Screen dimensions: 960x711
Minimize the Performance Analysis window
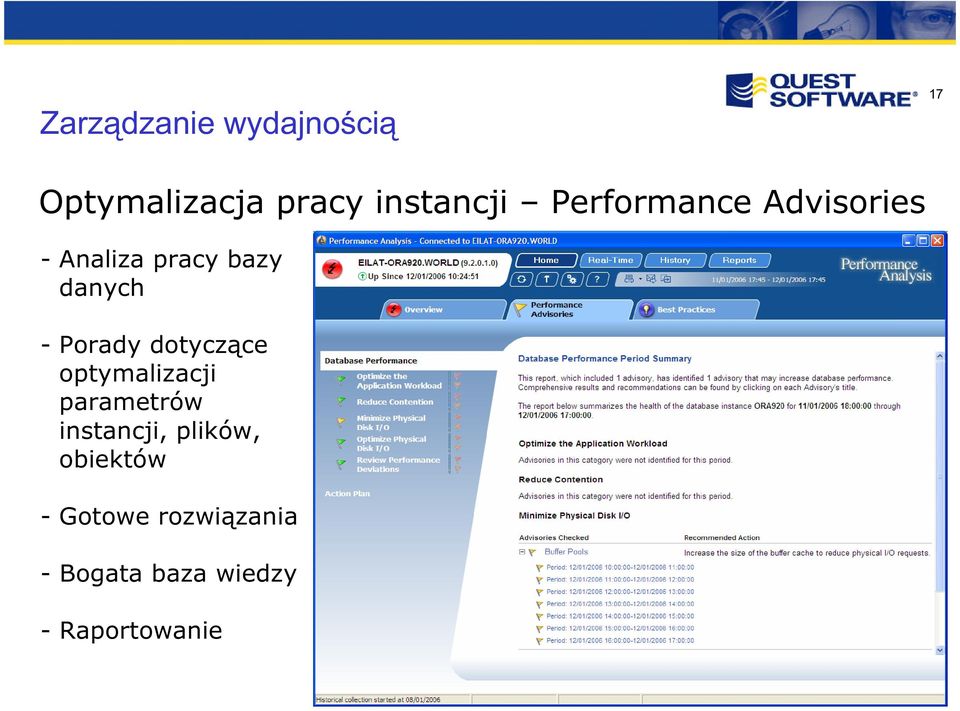coord(909,241)
